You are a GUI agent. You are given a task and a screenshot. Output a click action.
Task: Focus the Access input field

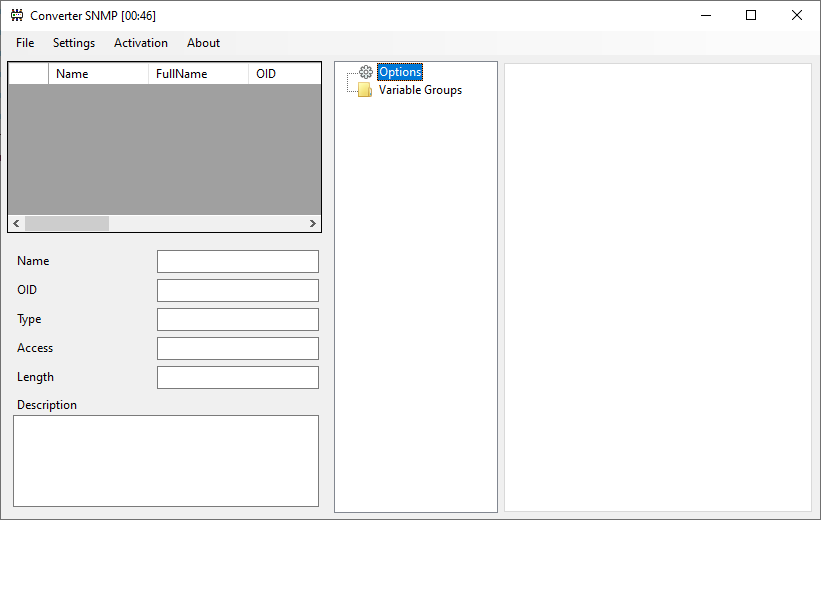coord(238,349)
